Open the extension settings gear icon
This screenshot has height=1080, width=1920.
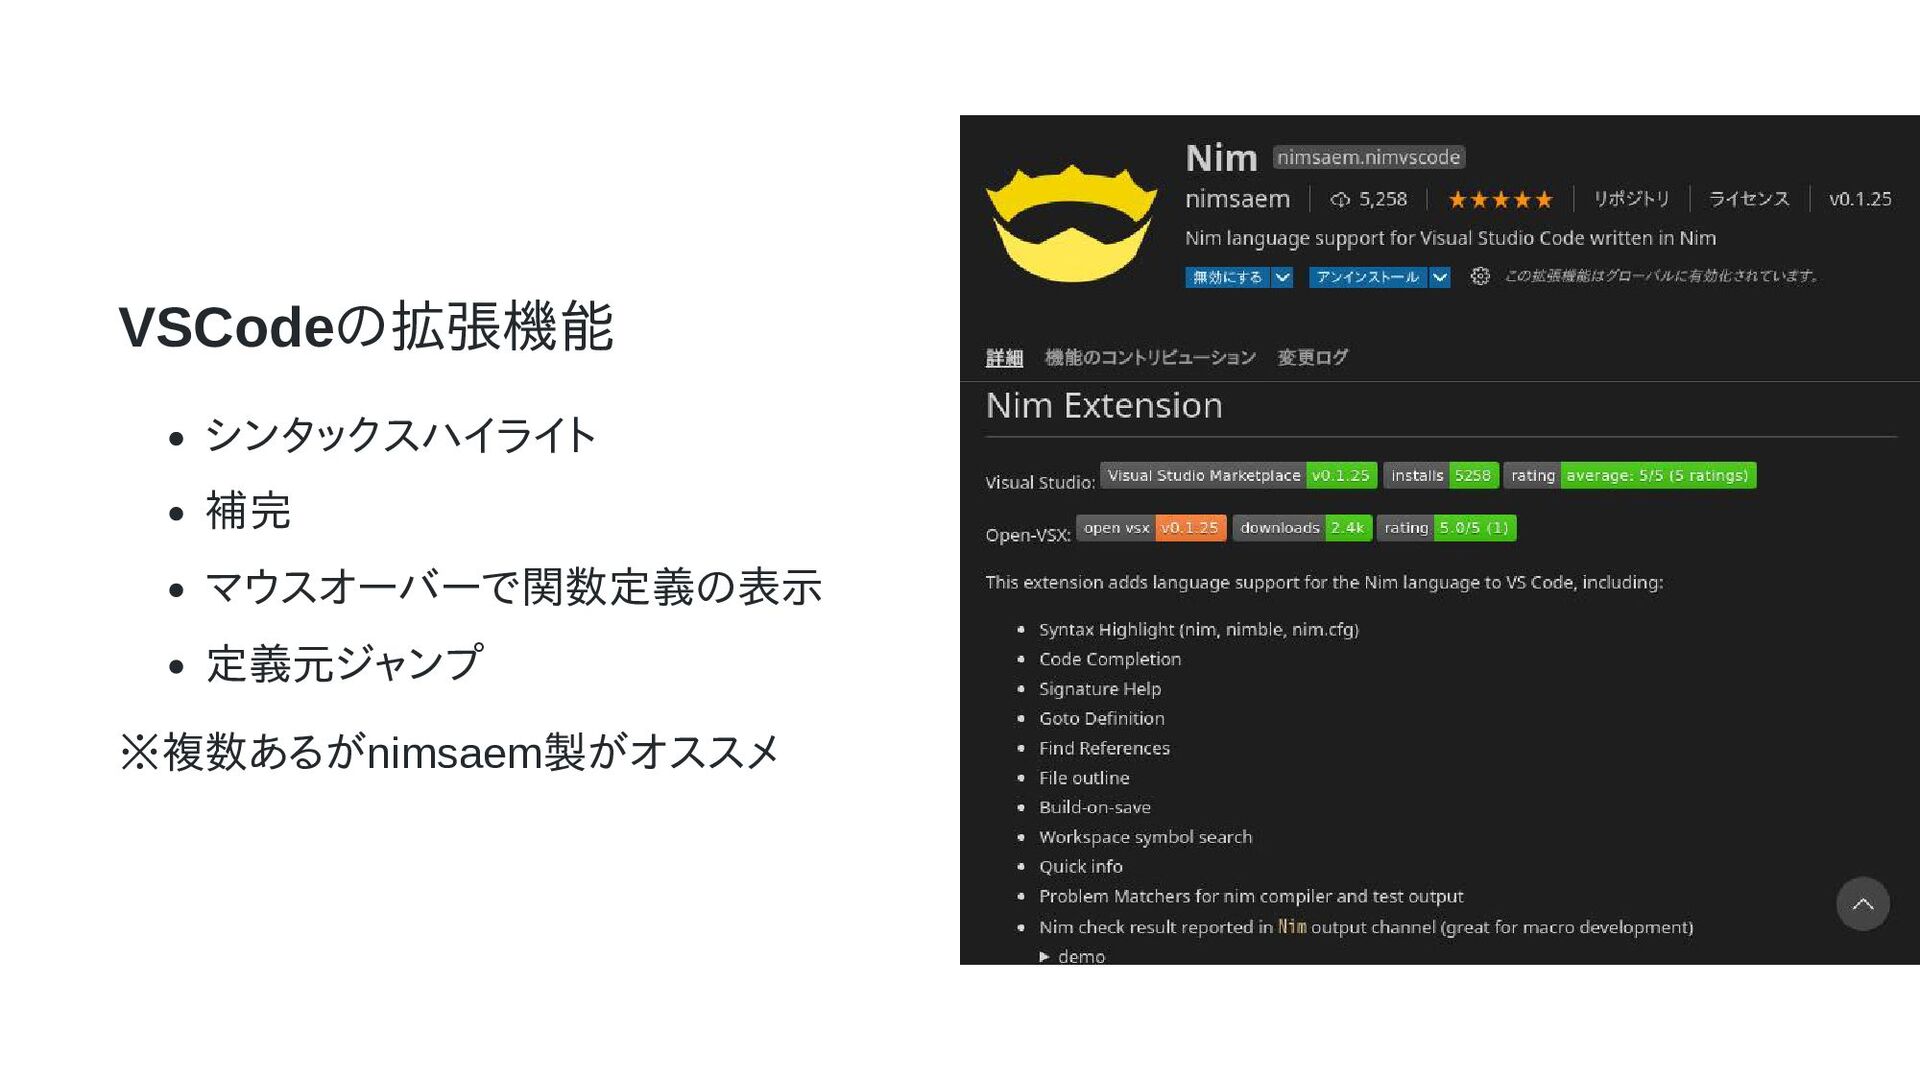click(1480, 276)
